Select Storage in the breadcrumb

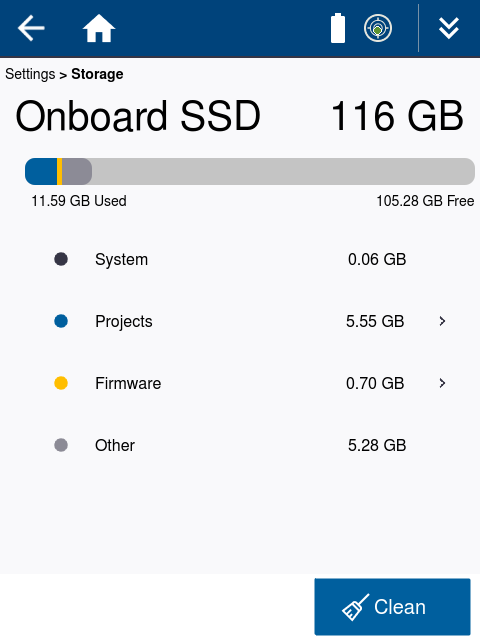click(97, 74)
